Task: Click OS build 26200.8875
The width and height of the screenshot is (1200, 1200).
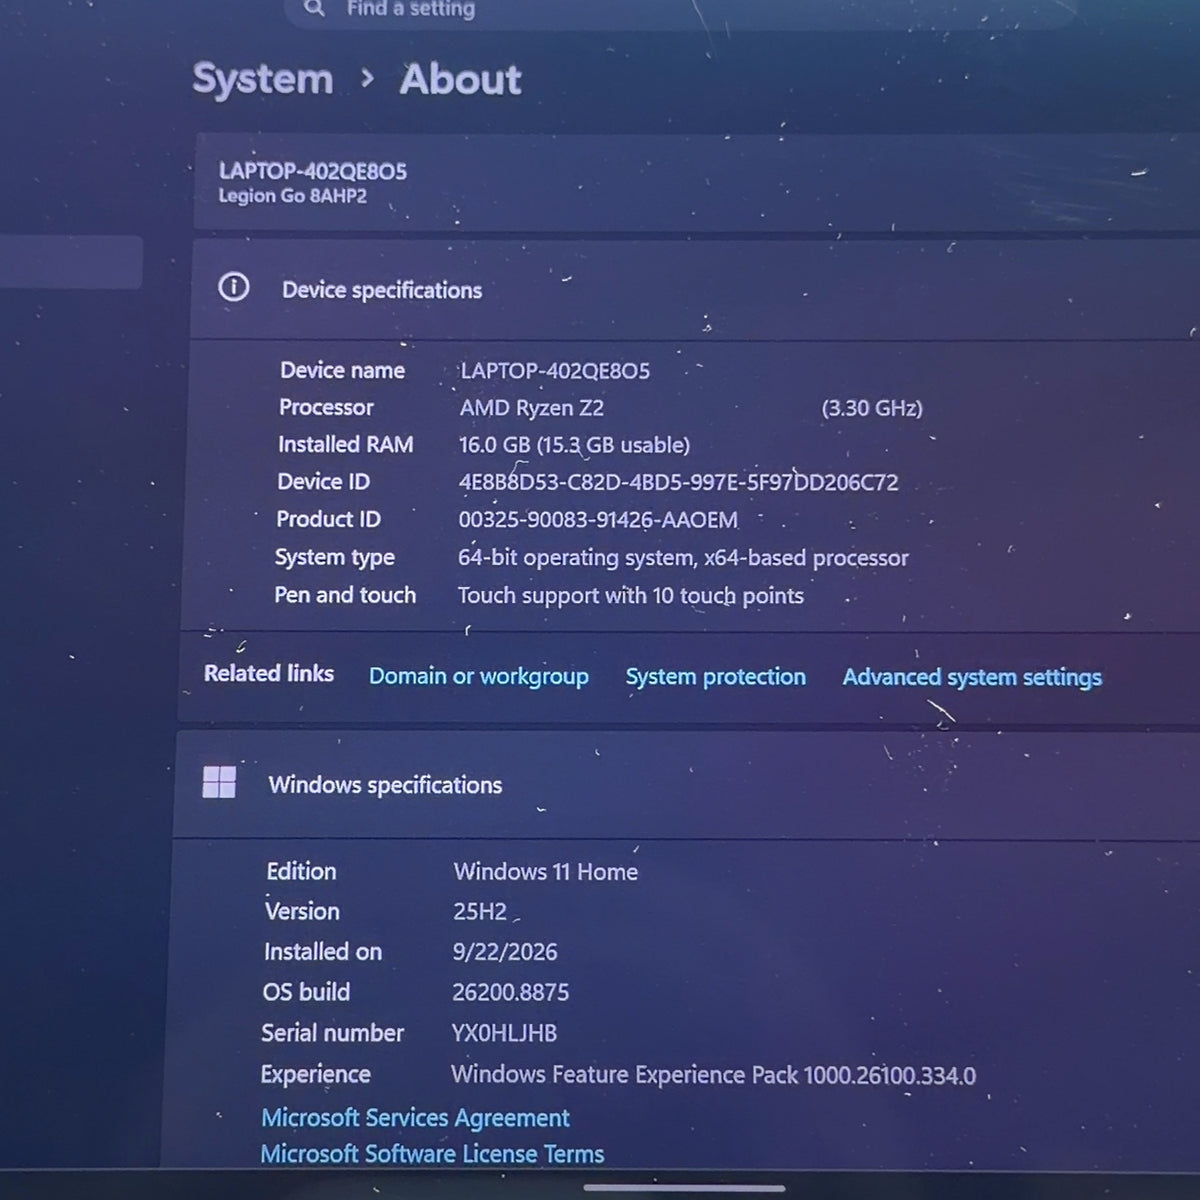Action: tap(510, 992)
